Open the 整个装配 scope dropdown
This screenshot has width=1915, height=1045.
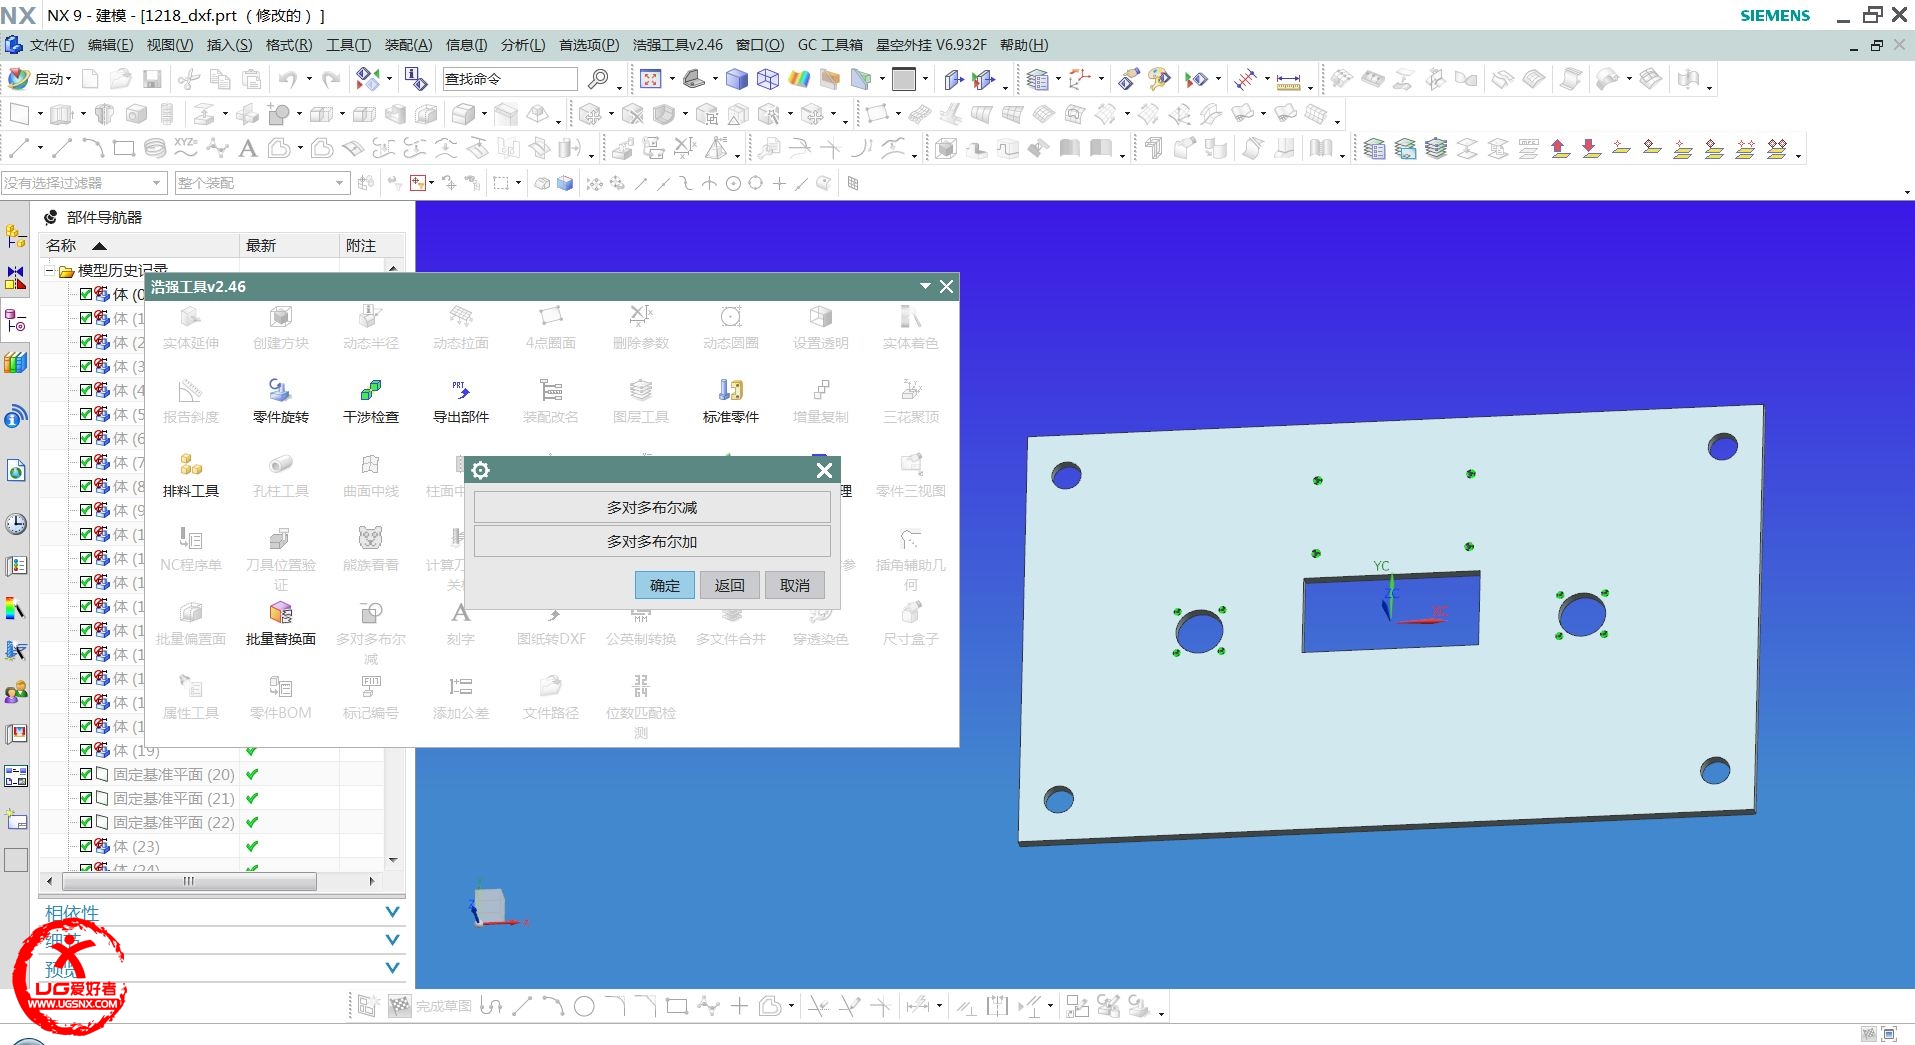pos(261,183)
